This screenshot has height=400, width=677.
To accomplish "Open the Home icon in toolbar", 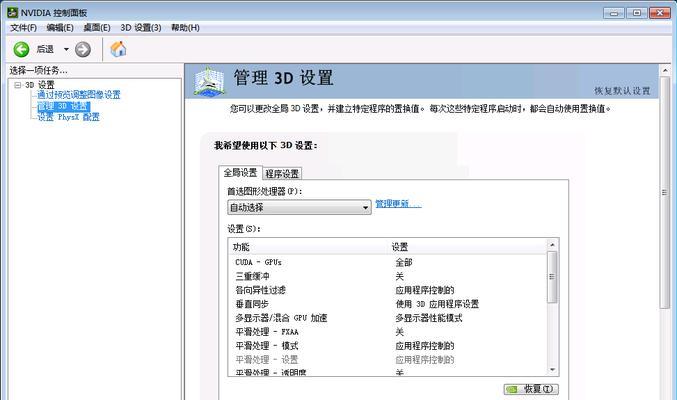I will [x=118, y=49].
